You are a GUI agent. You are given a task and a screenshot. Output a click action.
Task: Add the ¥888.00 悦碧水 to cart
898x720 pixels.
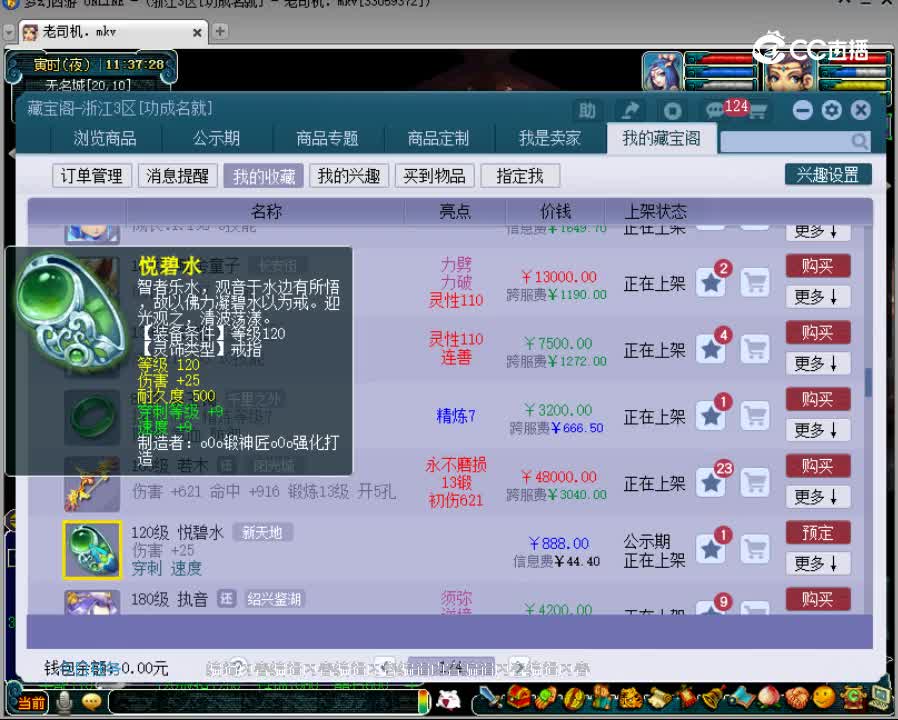[x=755, y=550]
